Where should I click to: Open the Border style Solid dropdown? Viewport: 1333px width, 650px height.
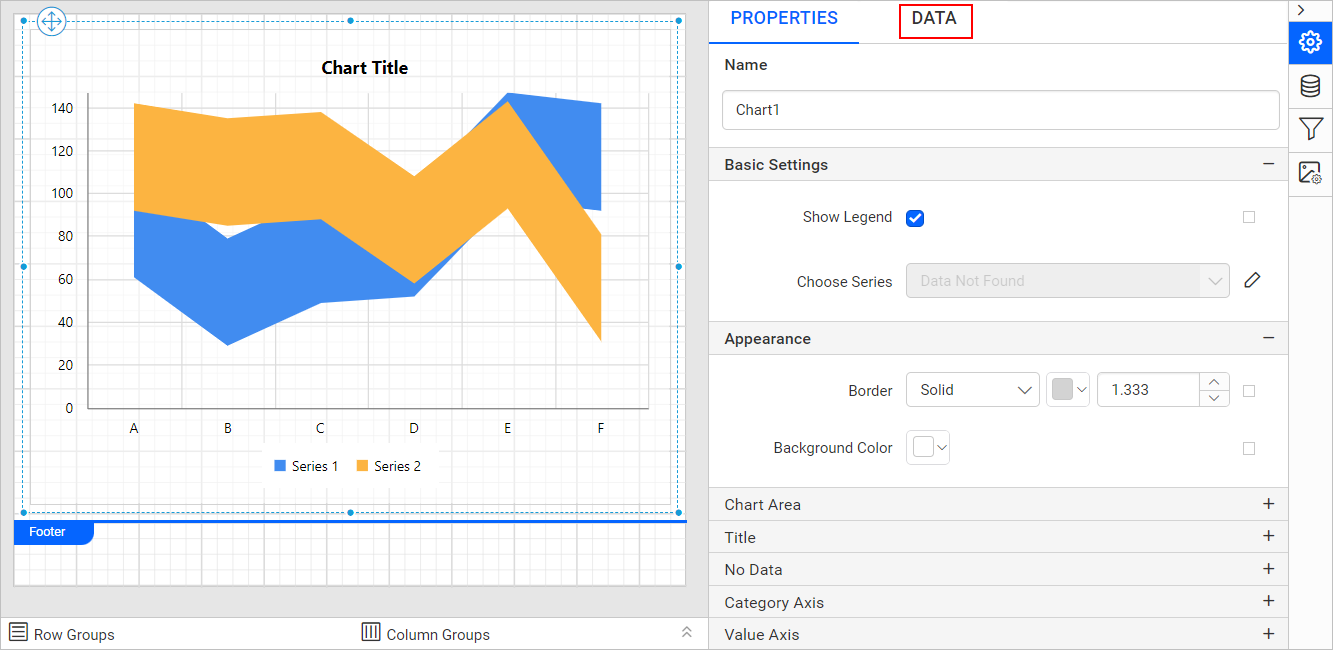point(972,390)
